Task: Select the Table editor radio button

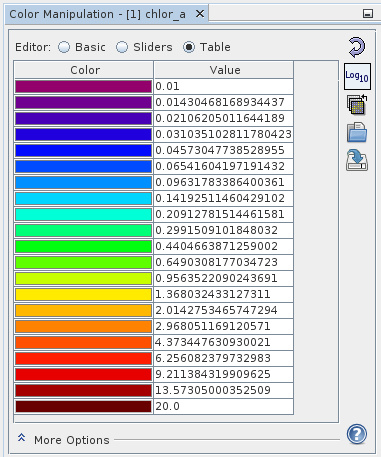Action: 207,47
